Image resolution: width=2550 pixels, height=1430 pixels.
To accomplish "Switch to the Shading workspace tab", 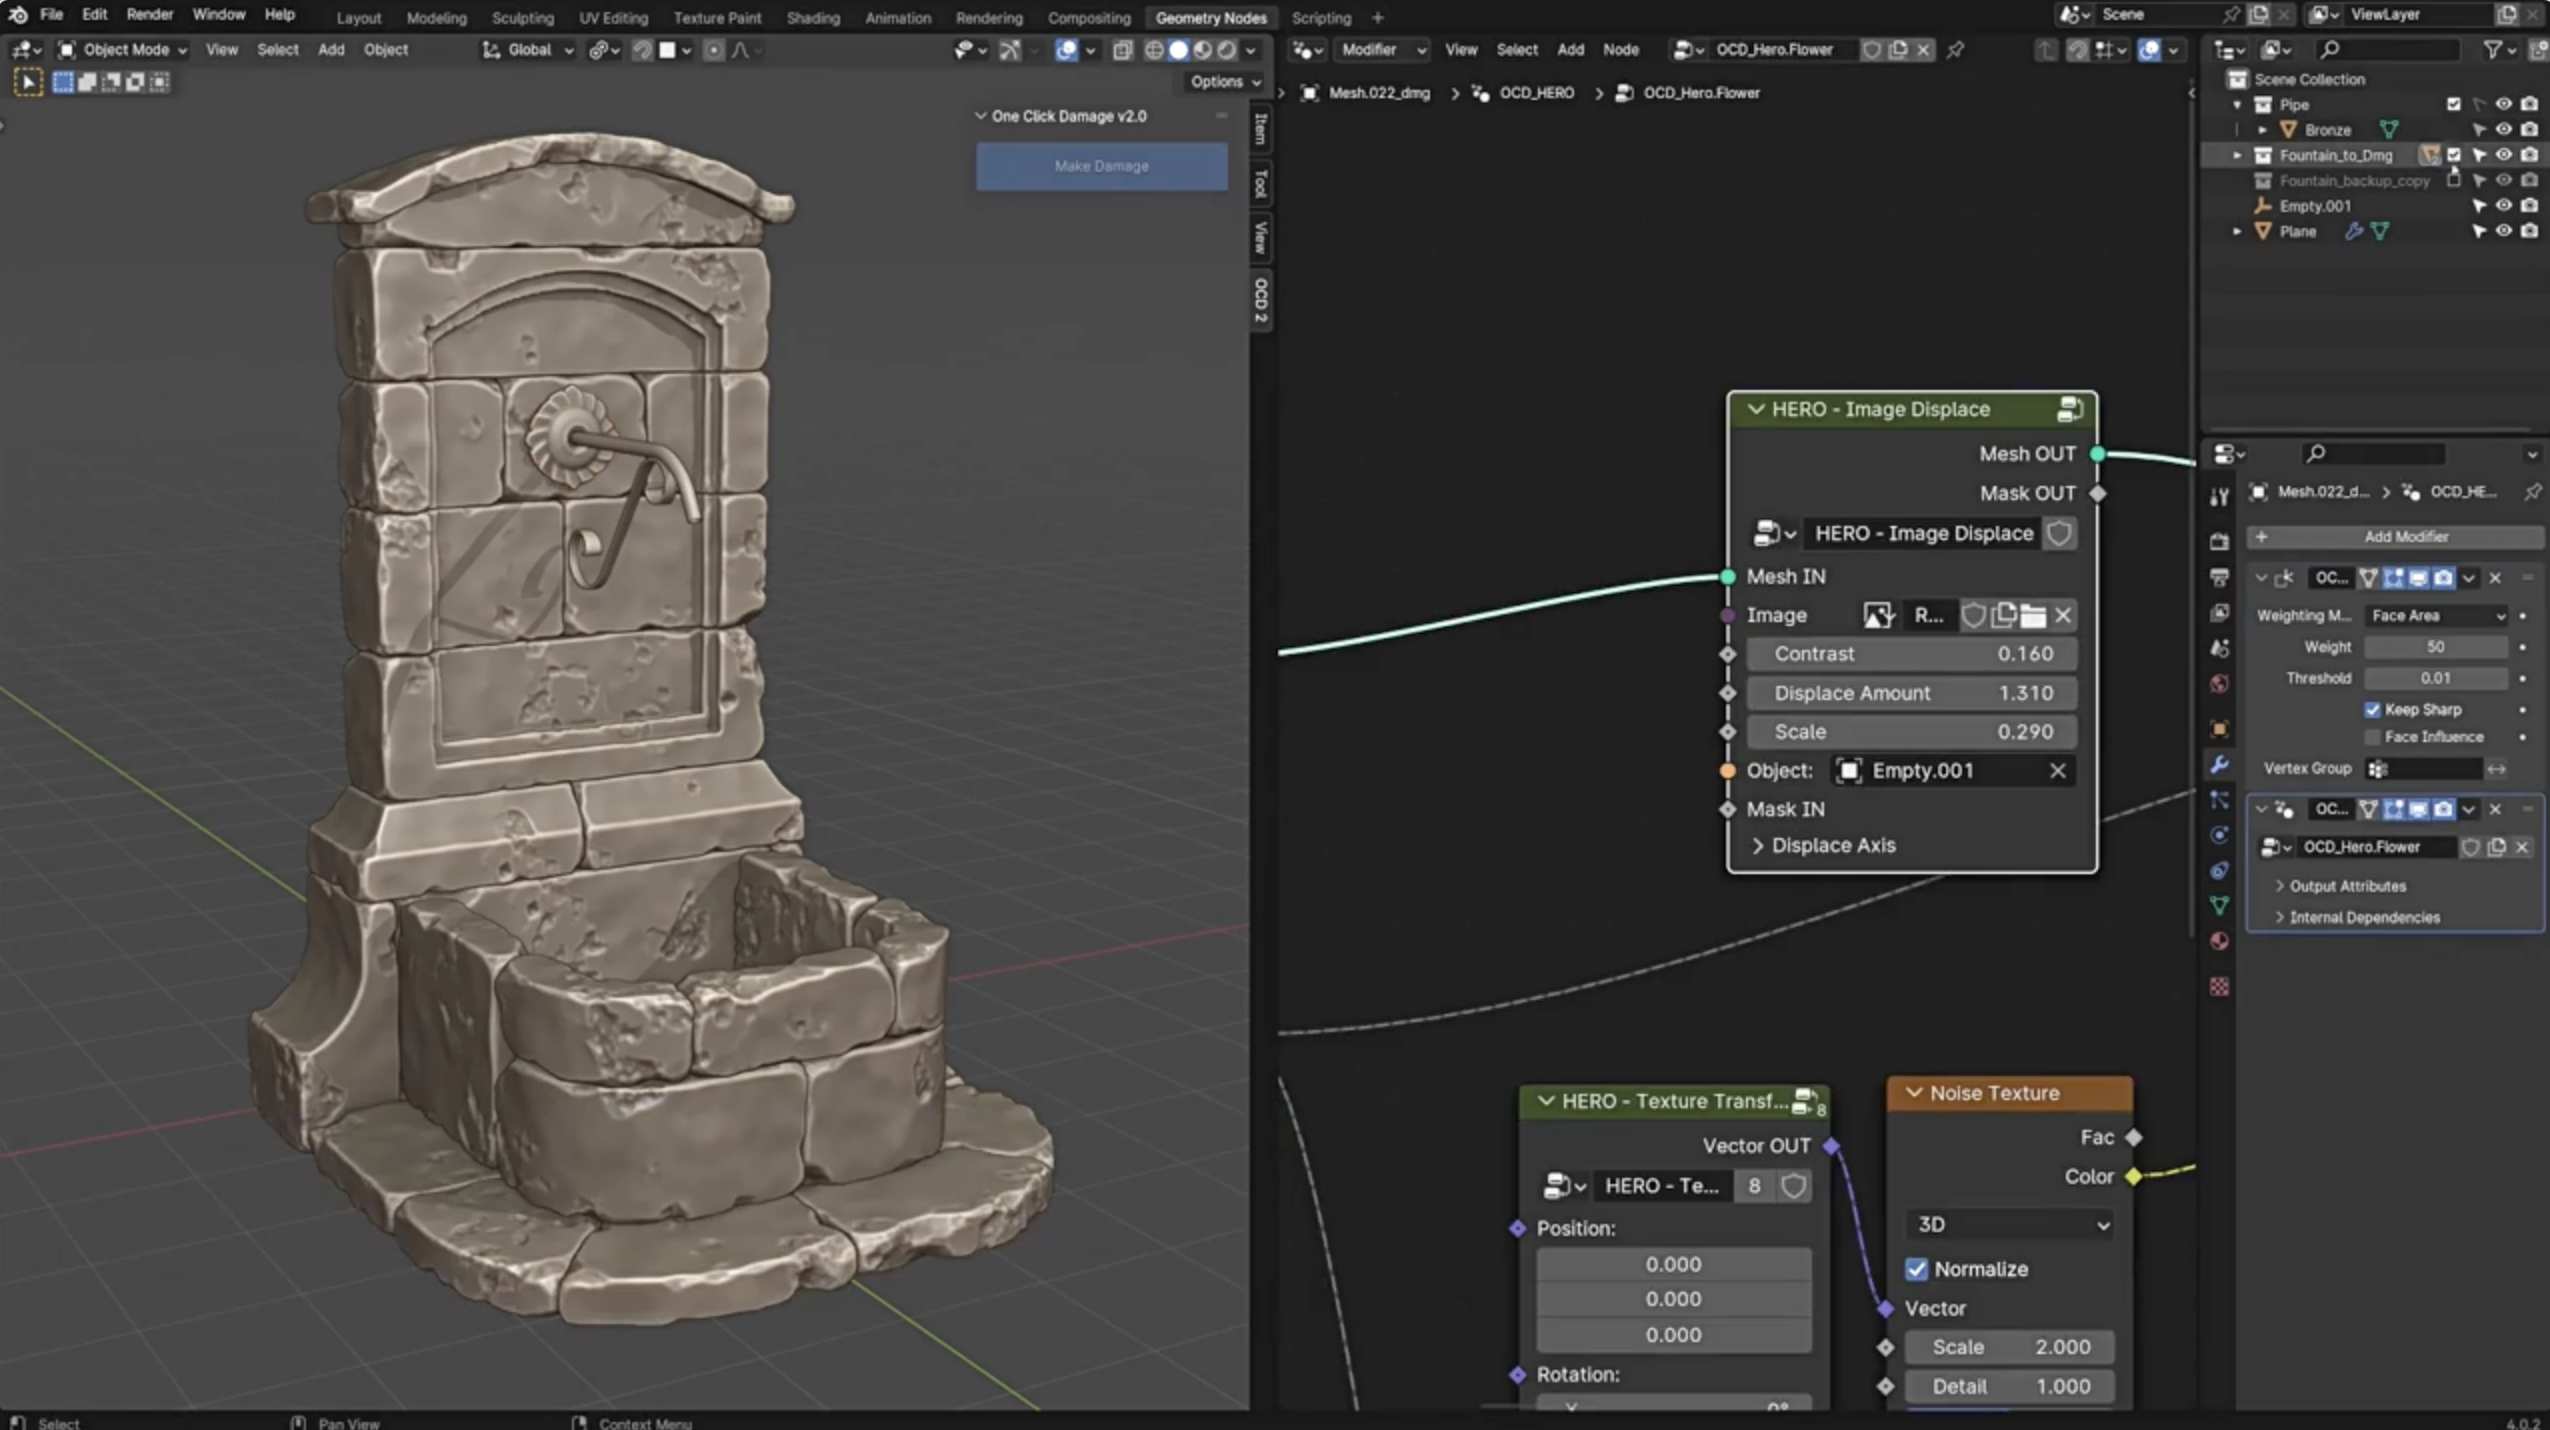I will tap(812, 17).
